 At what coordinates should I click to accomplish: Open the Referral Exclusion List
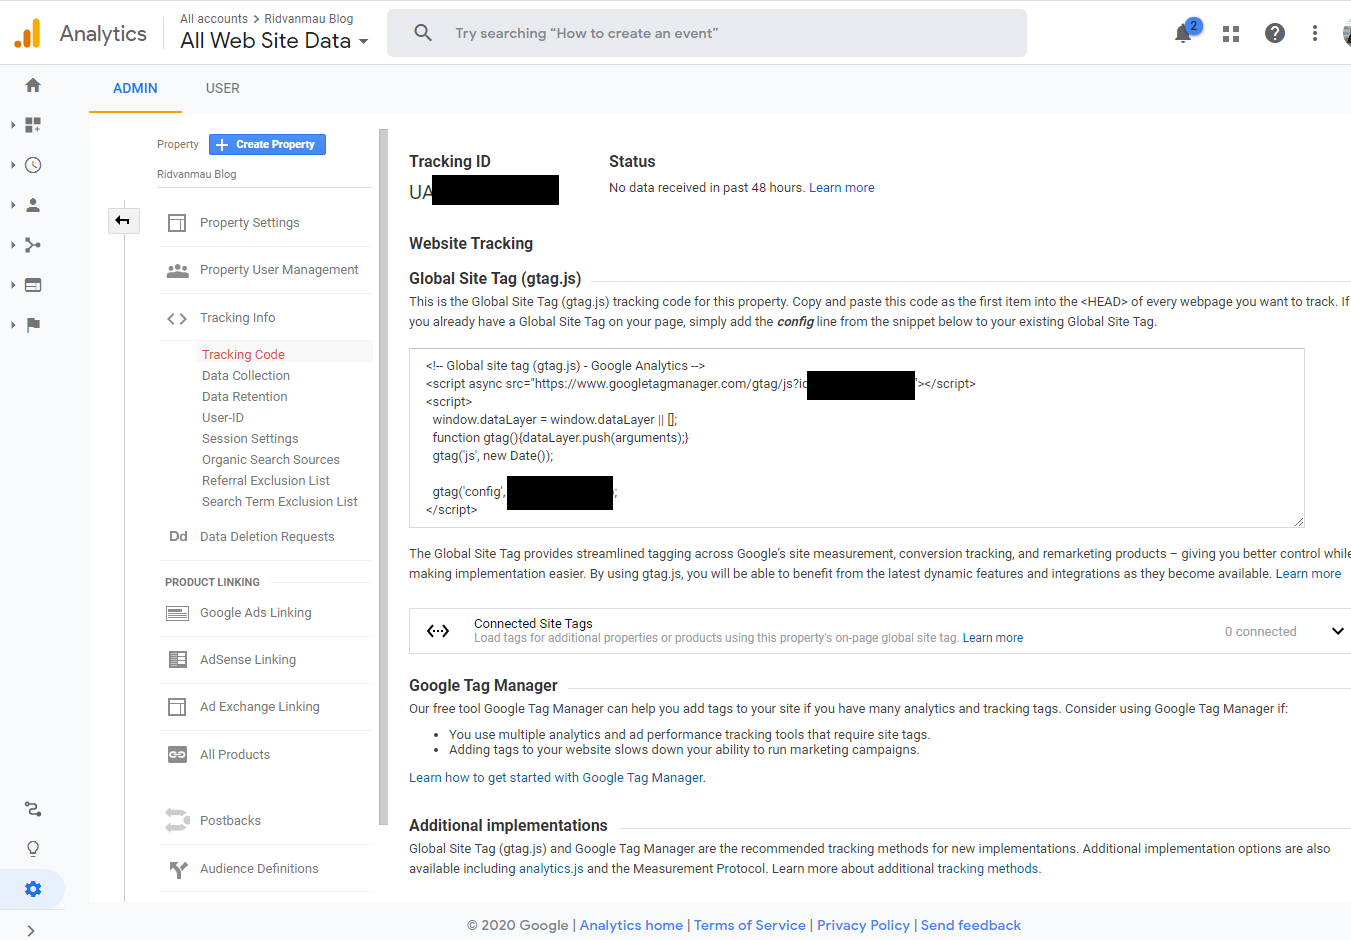[266, 481]
